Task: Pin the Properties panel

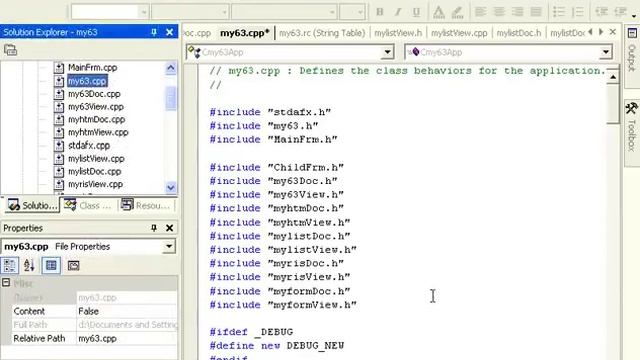Action: click(x=154, y=228)
